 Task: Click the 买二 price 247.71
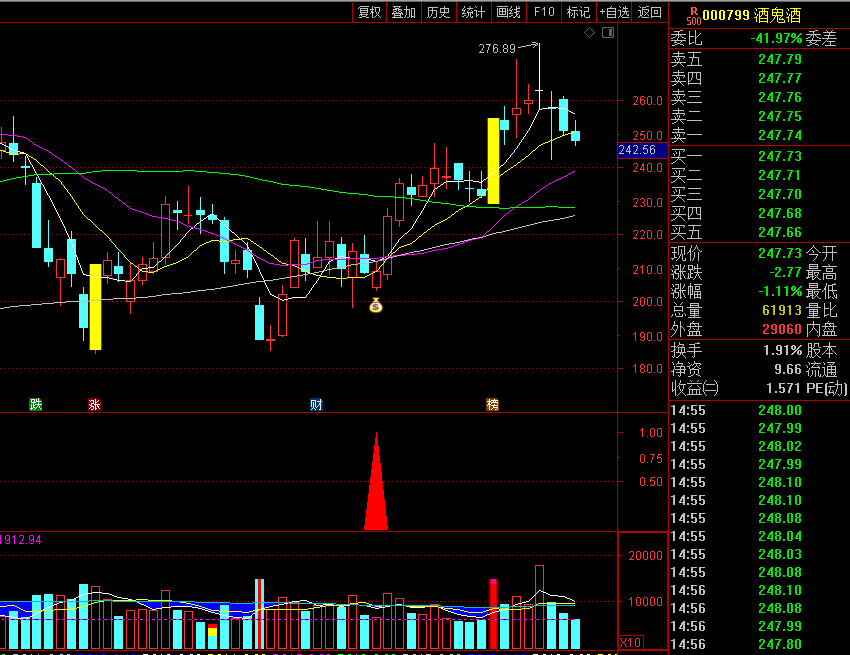pos(780,175)
